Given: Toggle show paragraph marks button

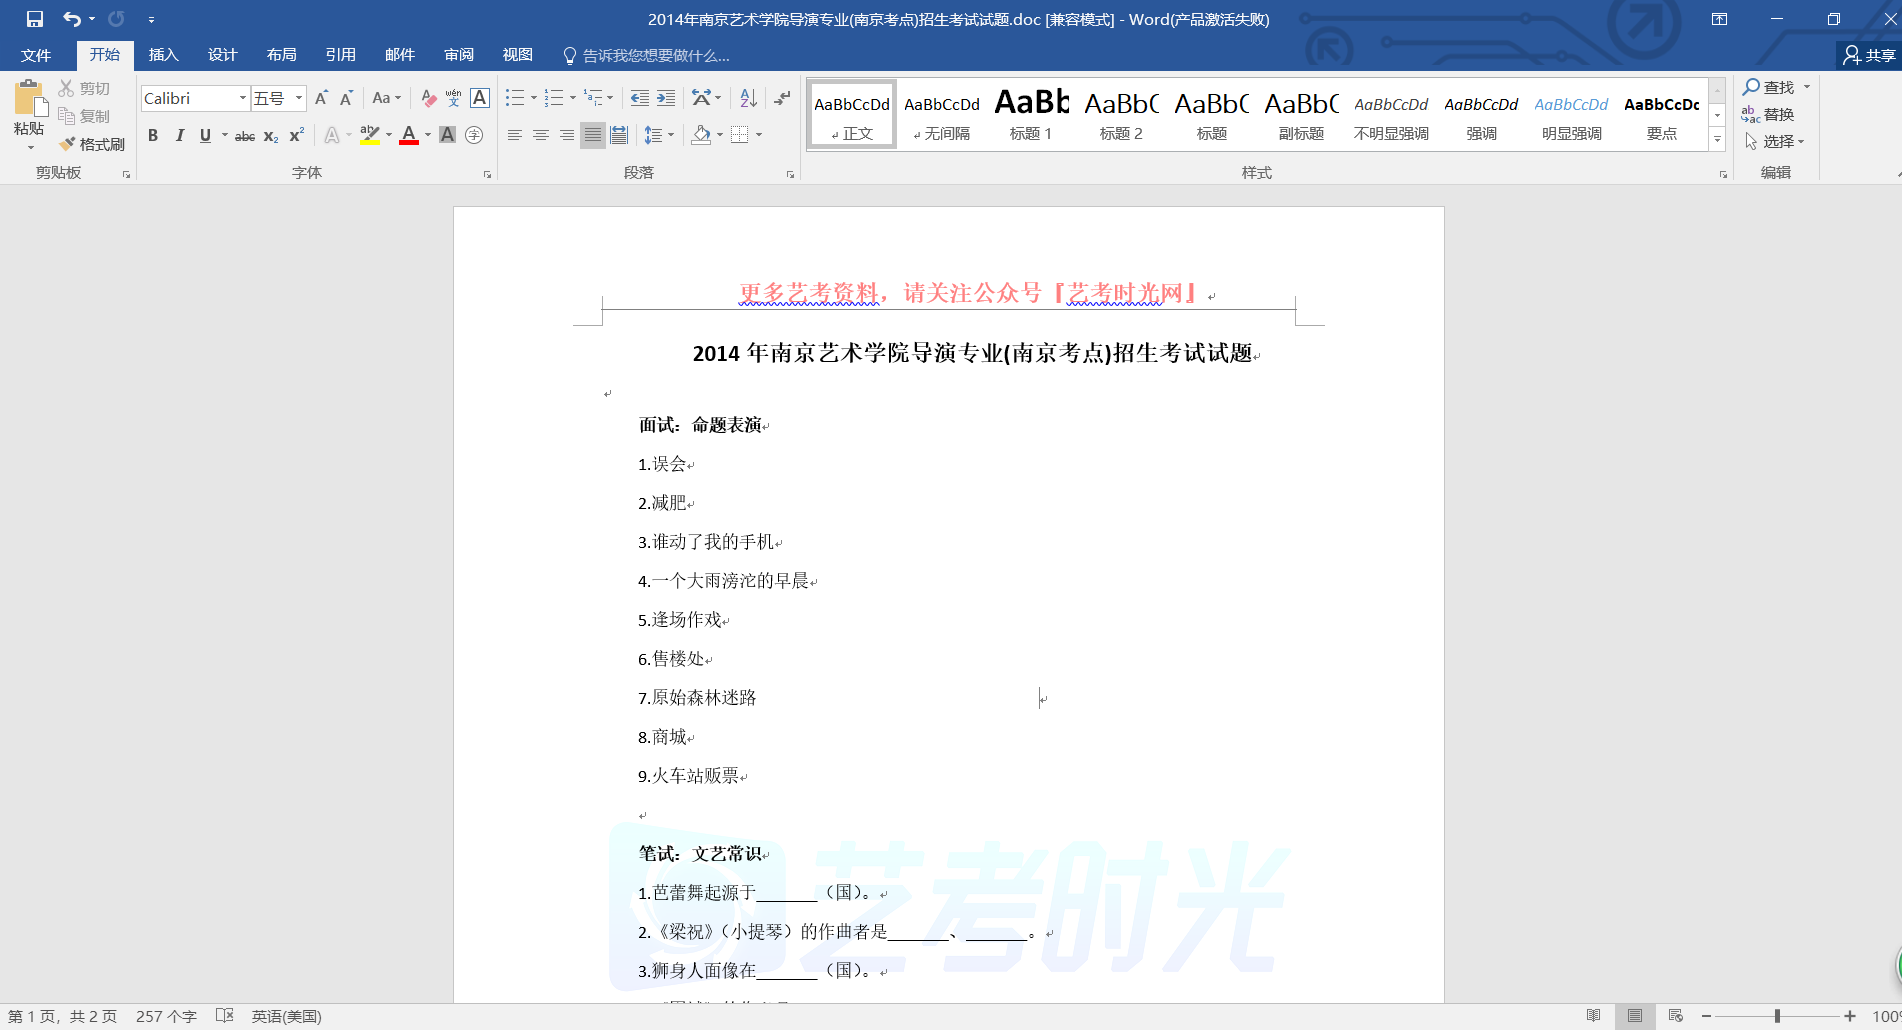Looking at the screenshot, I should (782, 98).
